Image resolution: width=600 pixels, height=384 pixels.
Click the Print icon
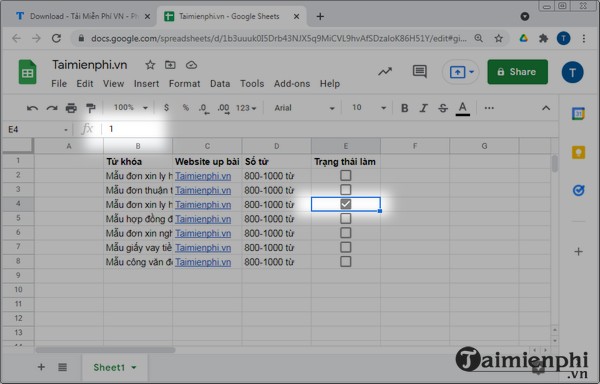71,108
